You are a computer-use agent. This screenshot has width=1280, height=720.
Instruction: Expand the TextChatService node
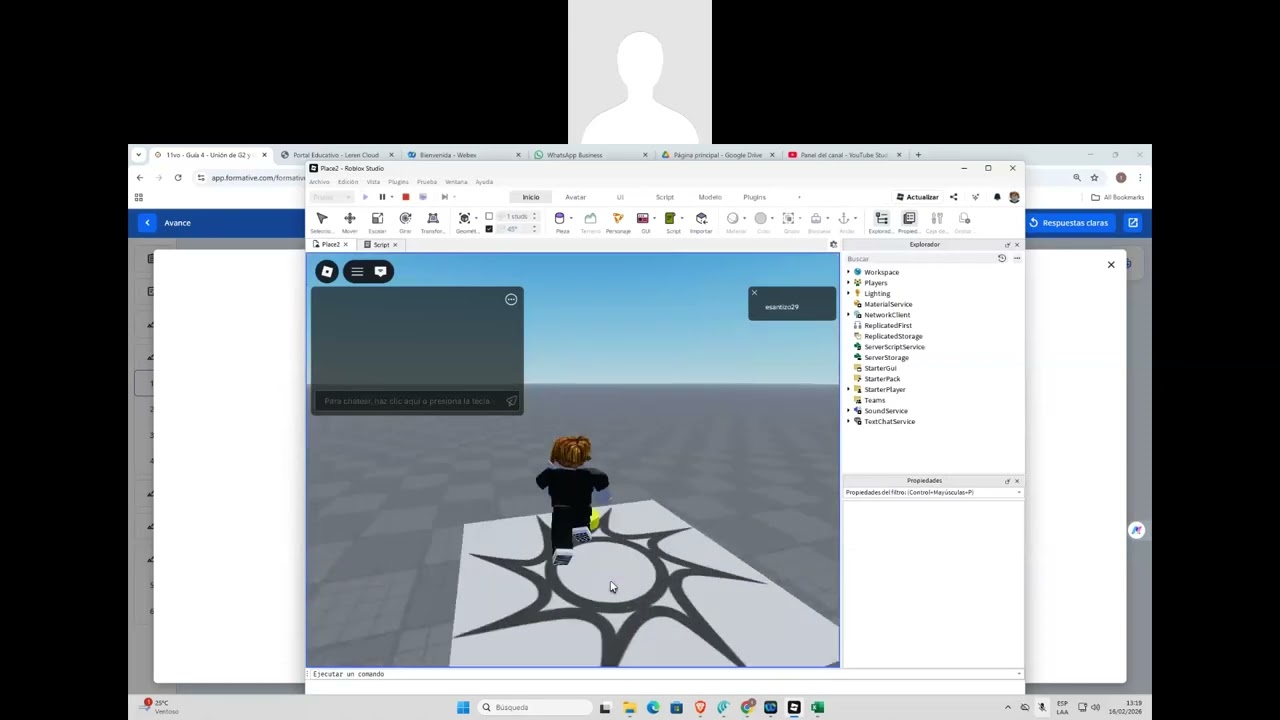pos(849,421)
